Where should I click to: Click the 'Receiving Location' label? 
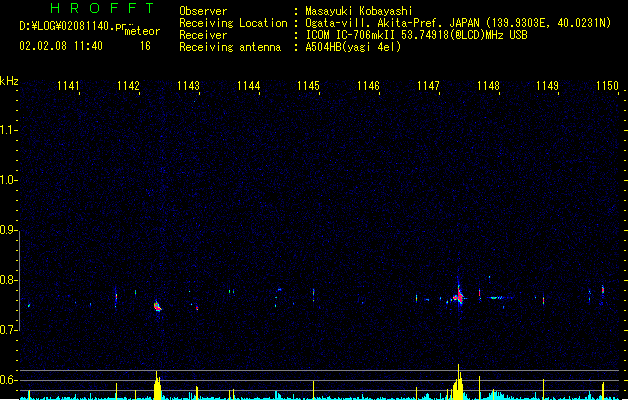coord(233,23)
